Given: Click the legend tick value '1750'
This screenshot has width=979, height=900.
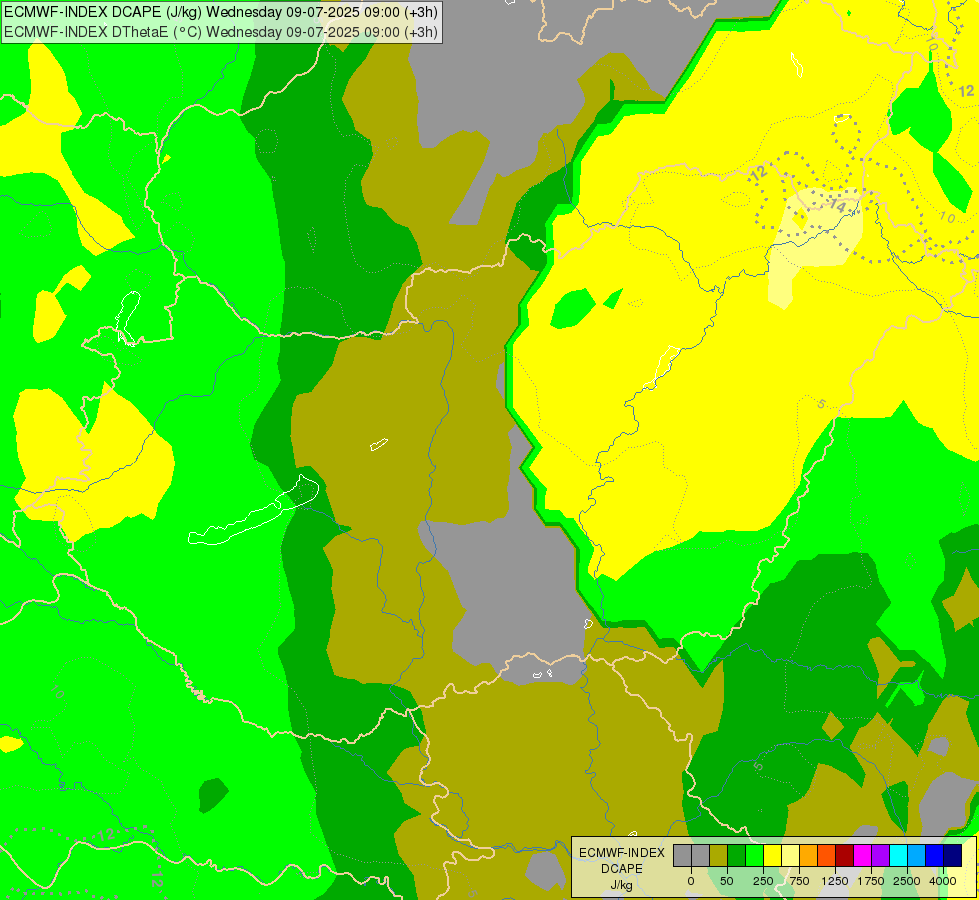Looking at the screenshot, I should [x=871, y=881].
